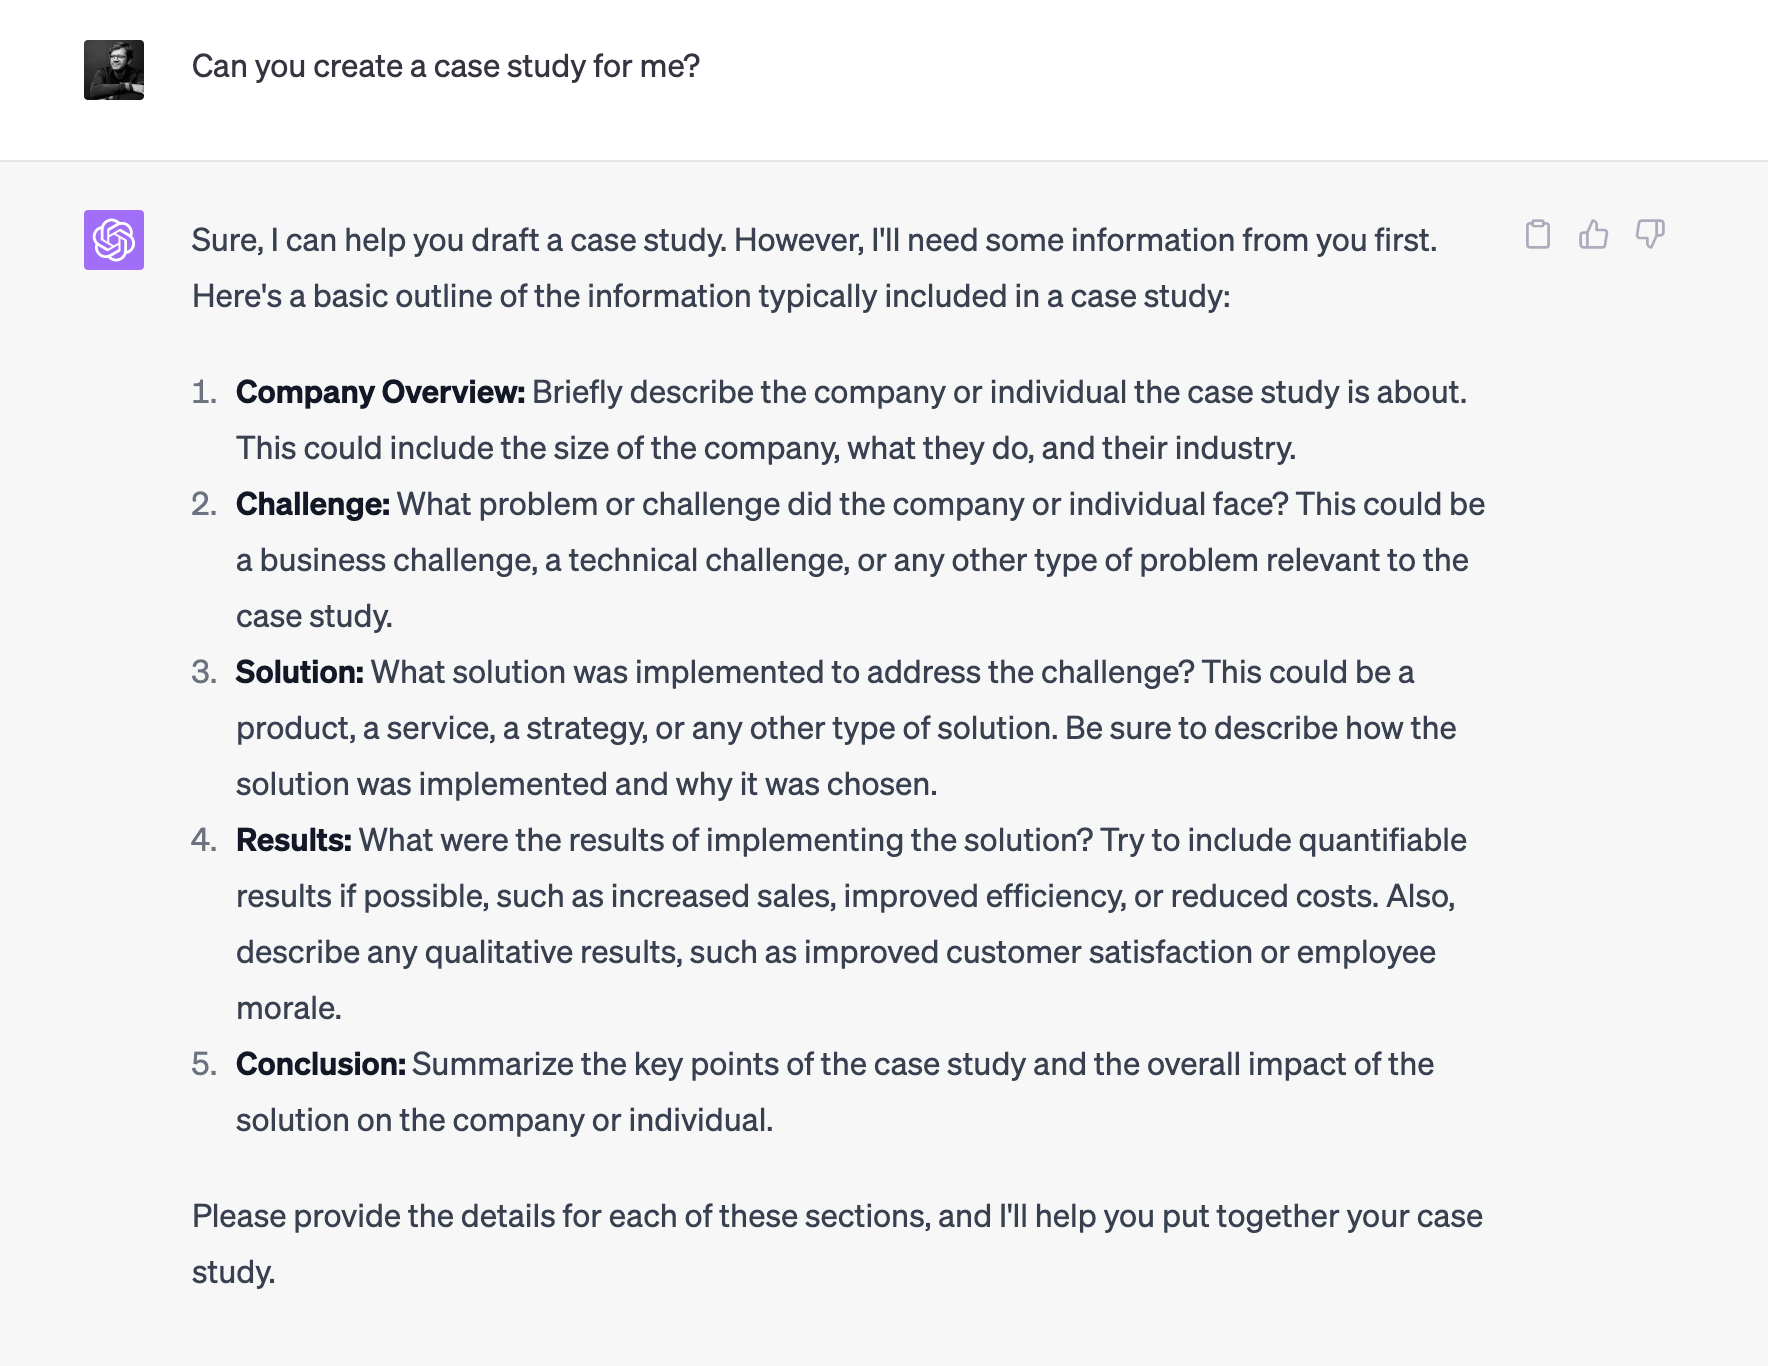Click the 'Please provide the details' closing paragraph
Screen dimensions: 1768x1366
coord(836,1216)
